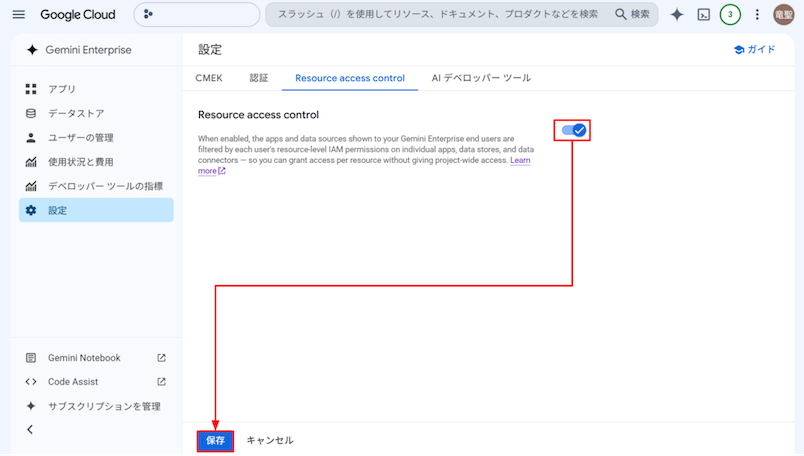Open Gemini AI assistant sparkle icon

pyautogui.click(x=677, y=14)
